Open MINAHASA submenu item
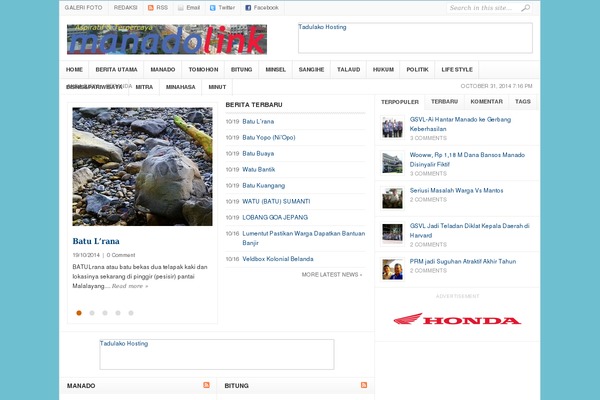Screen dimensions: 600x400 point(181,87)
